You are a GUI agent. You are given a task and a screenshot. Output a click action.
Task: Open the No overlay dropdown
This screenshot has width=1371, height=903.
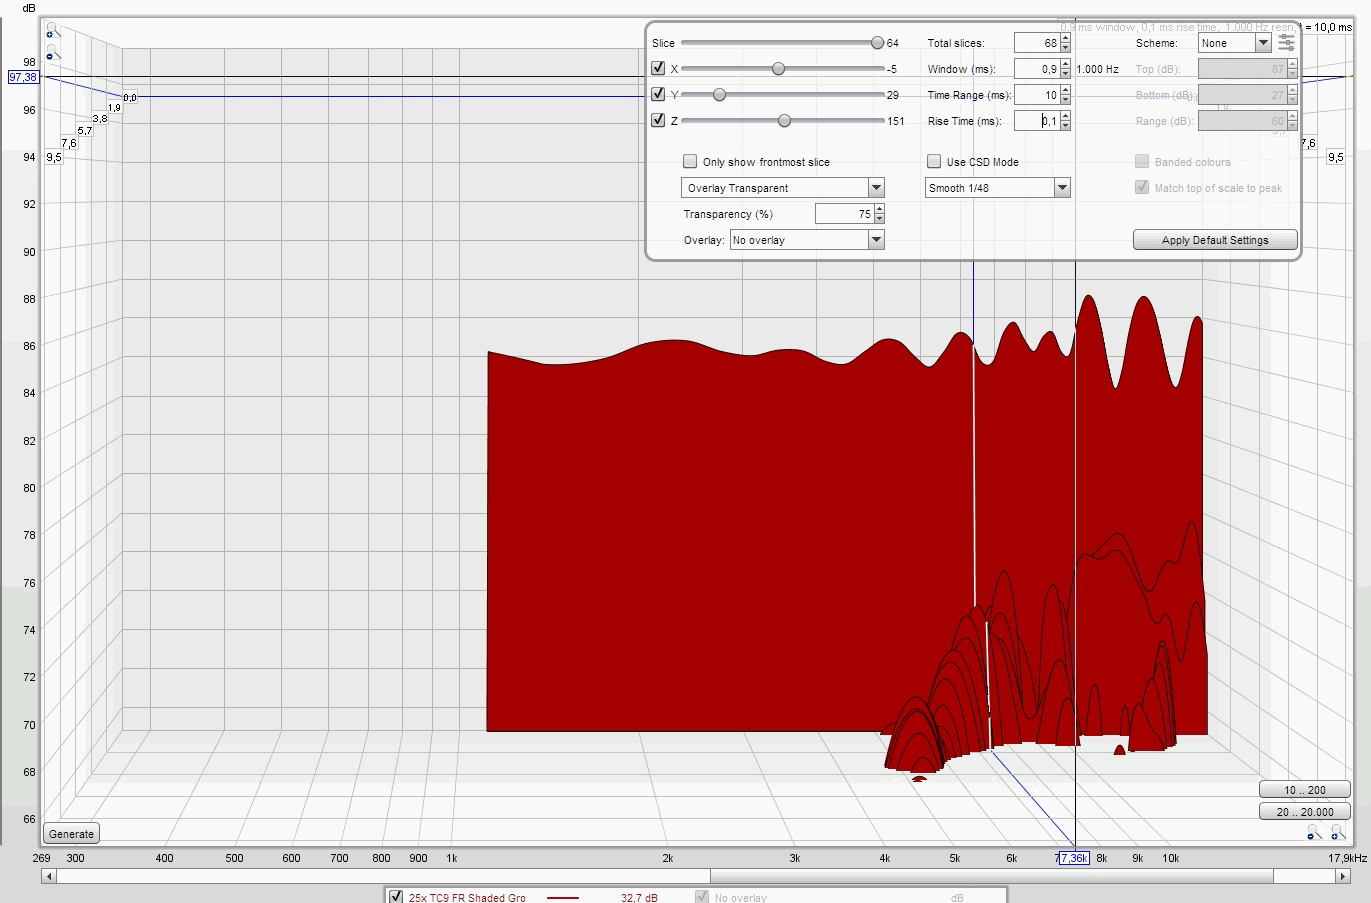pos(807,240)
